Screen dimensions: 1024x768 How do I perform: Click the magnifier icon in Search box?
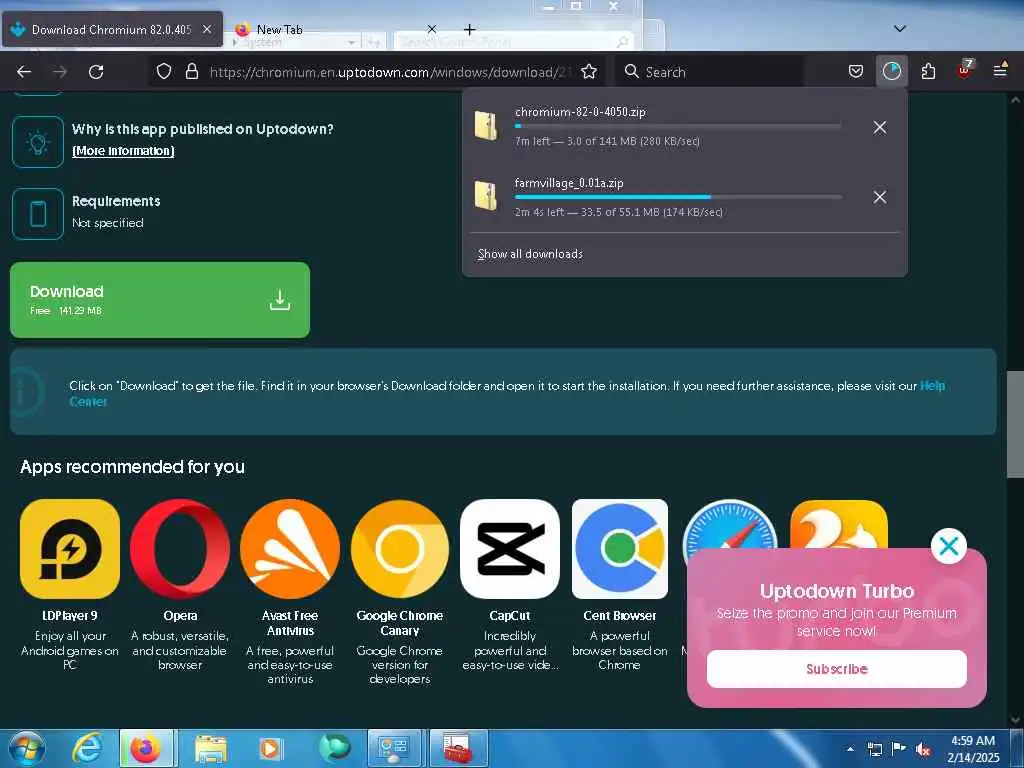[x=632, y=71]
